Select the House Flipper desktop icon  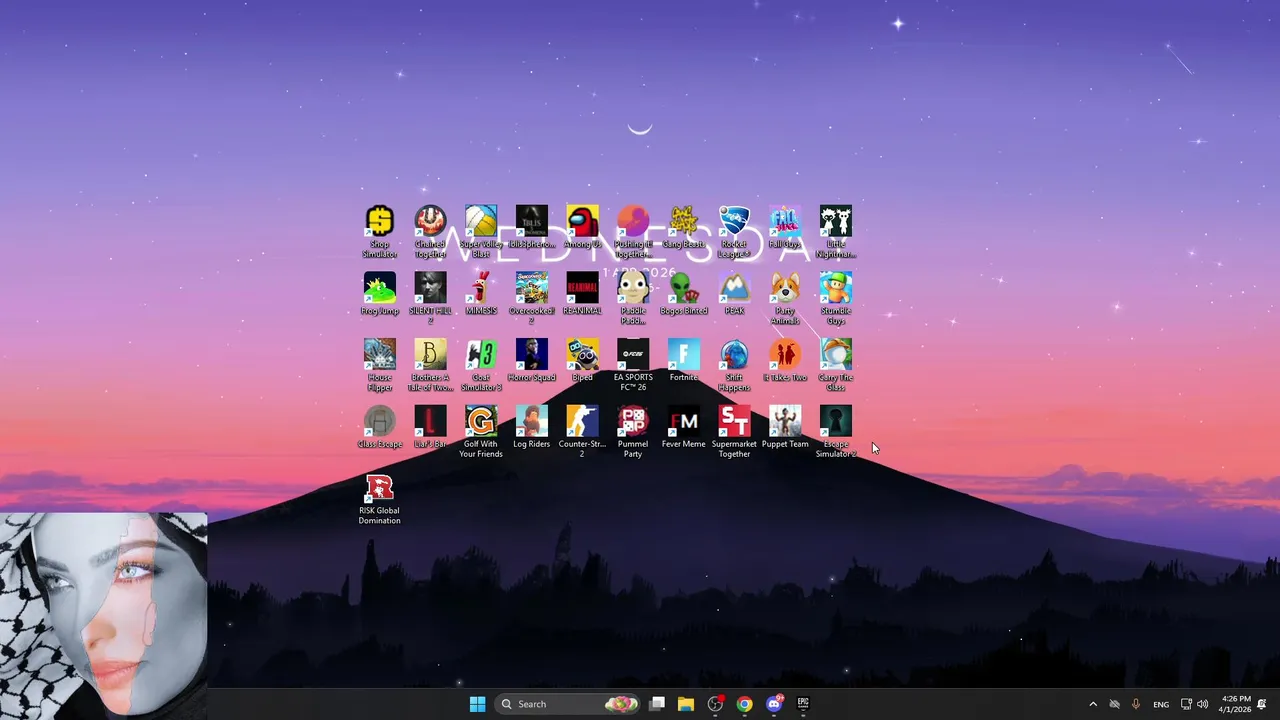click(380, 356)
